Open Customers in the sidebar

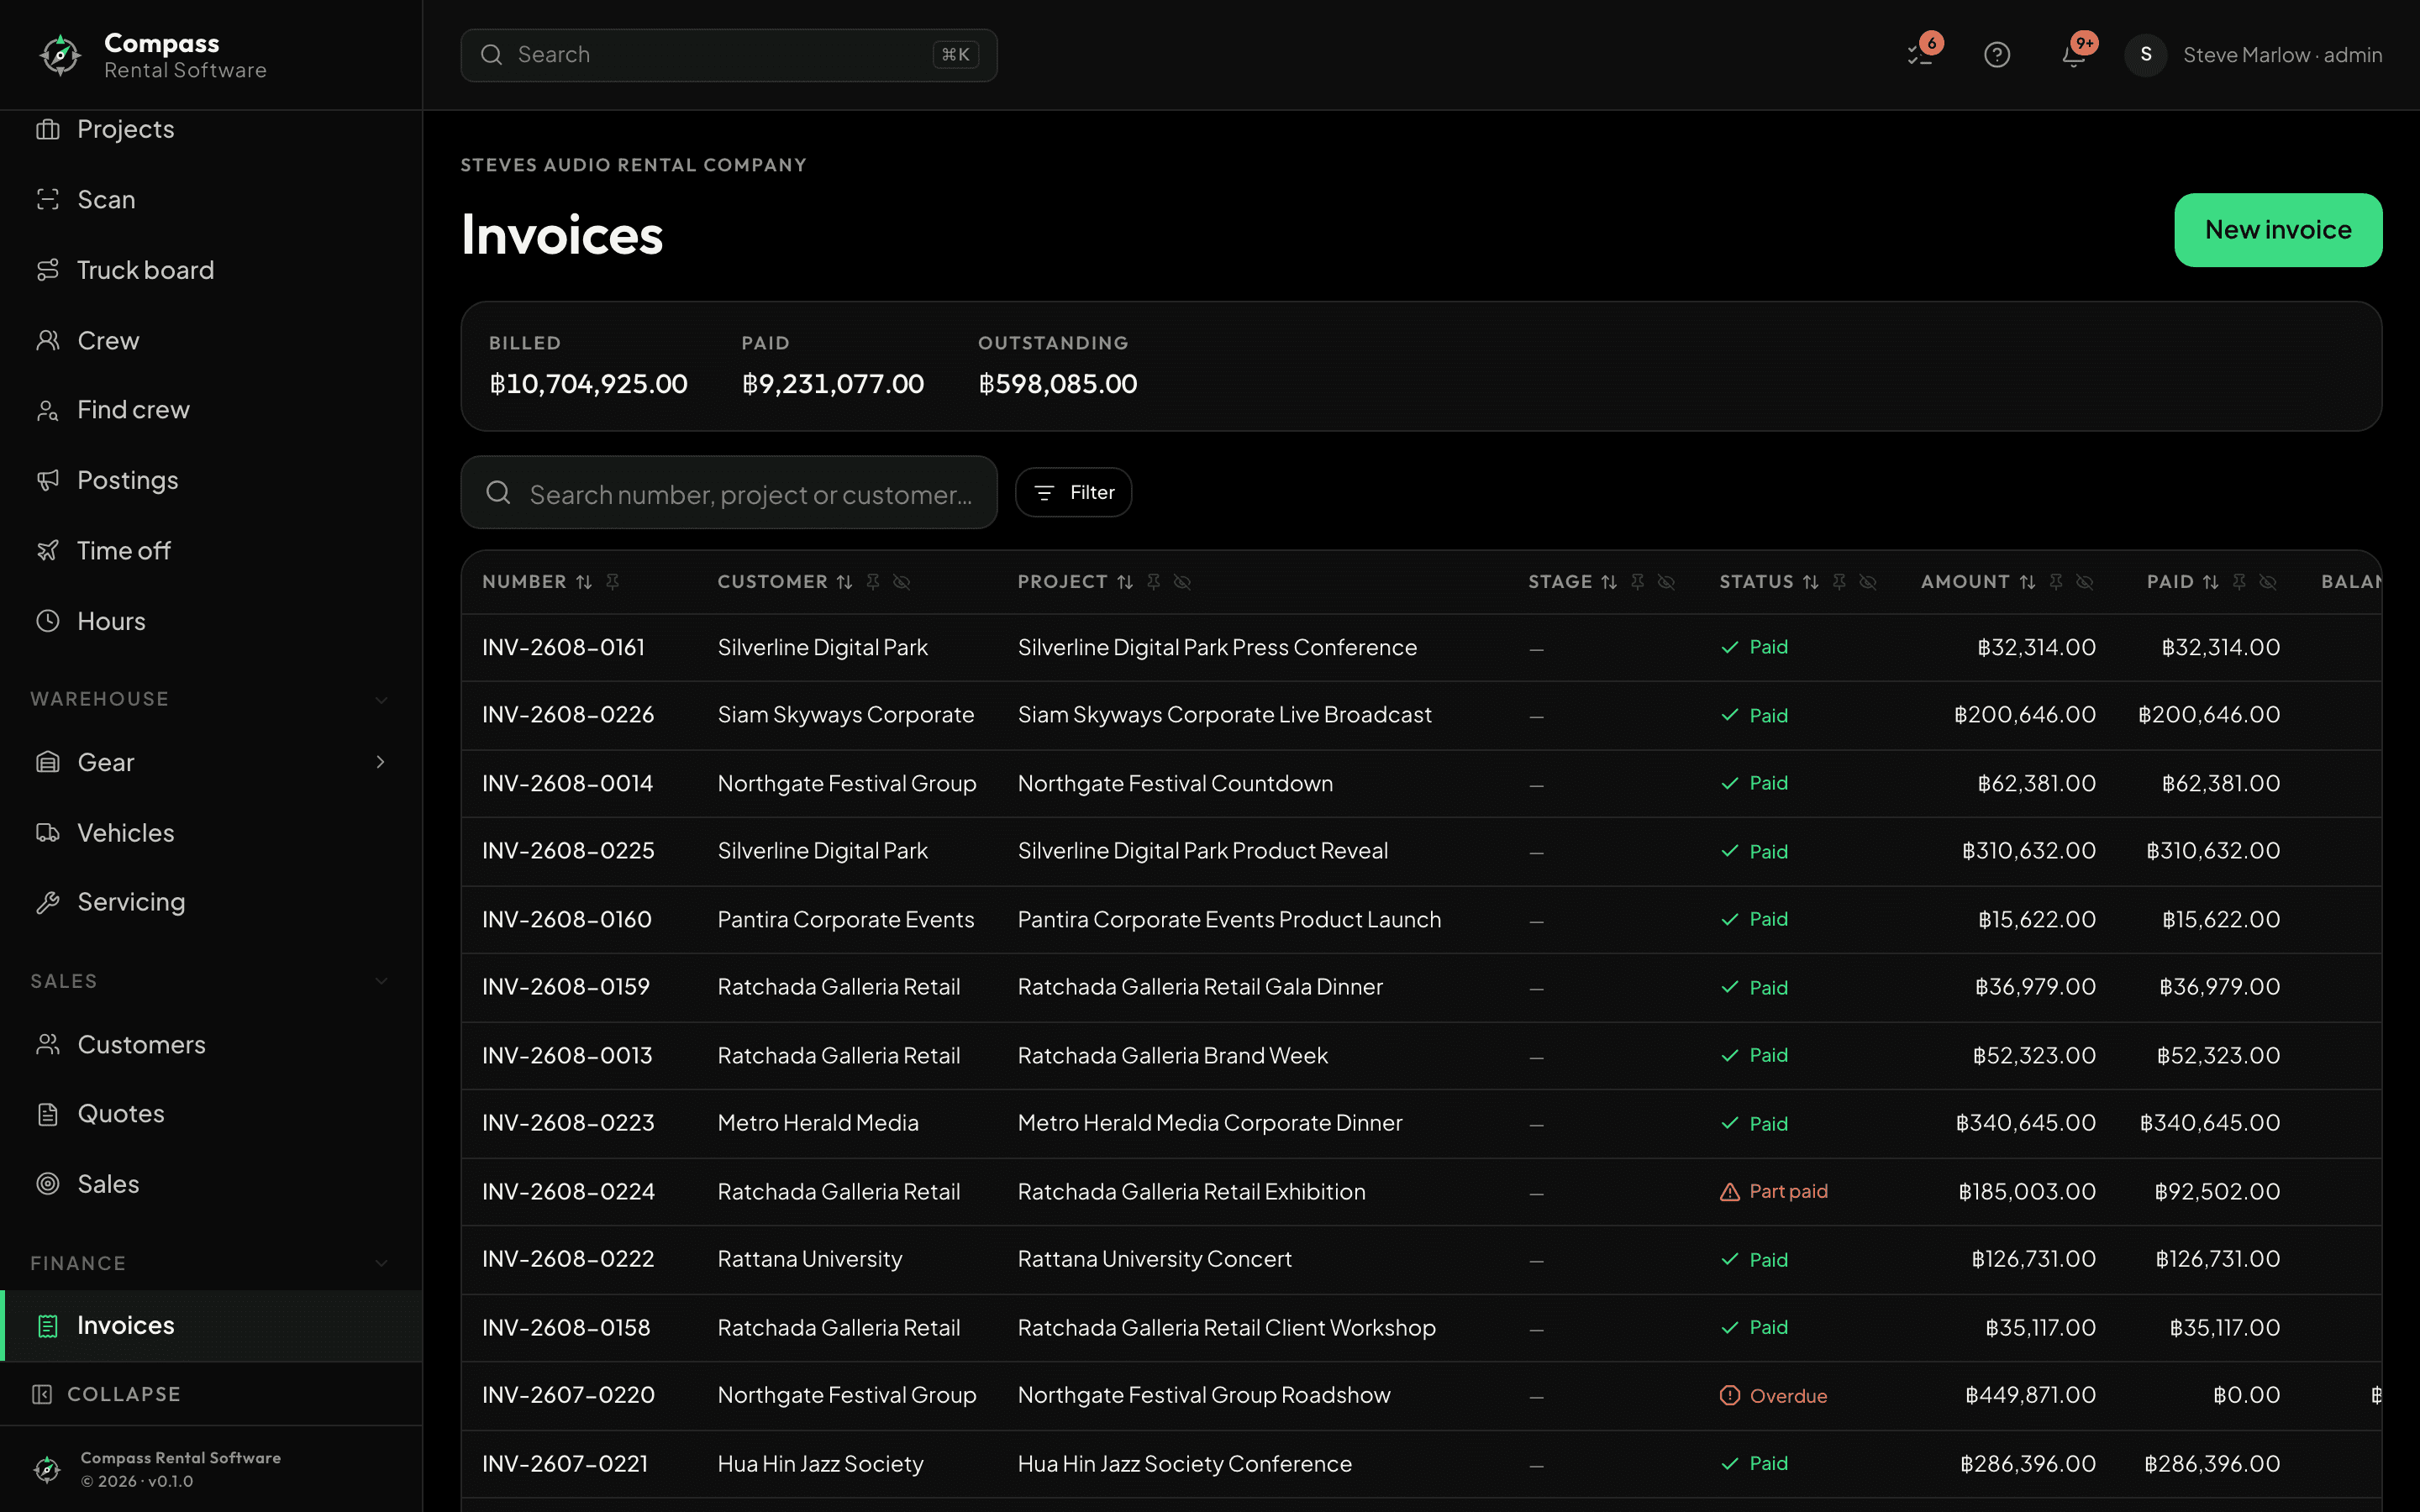coord(211,1044)
